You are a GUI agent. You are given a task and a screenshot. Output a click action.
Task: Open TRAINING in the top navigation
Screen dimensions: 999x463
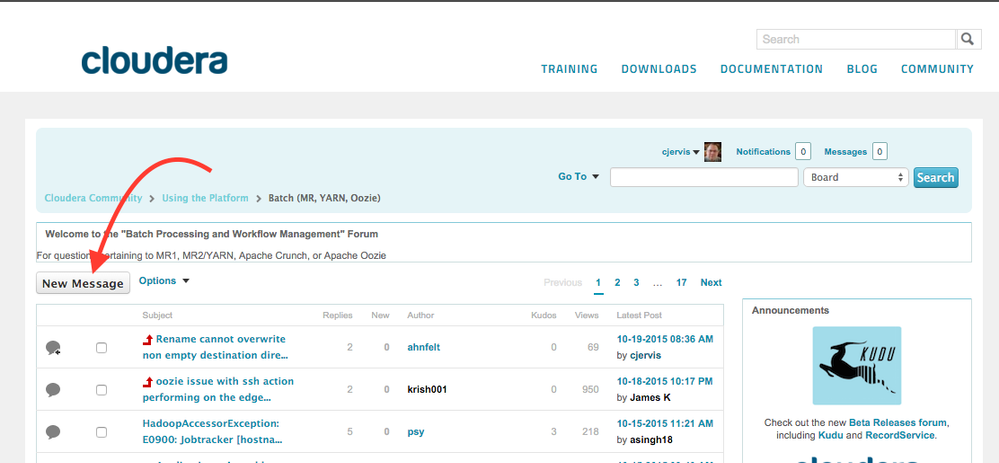(570, 69)
